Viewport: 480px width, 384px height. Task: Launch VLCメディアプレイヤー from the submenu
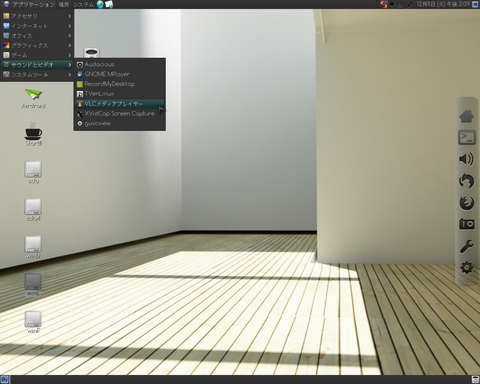tap(120, 104)
